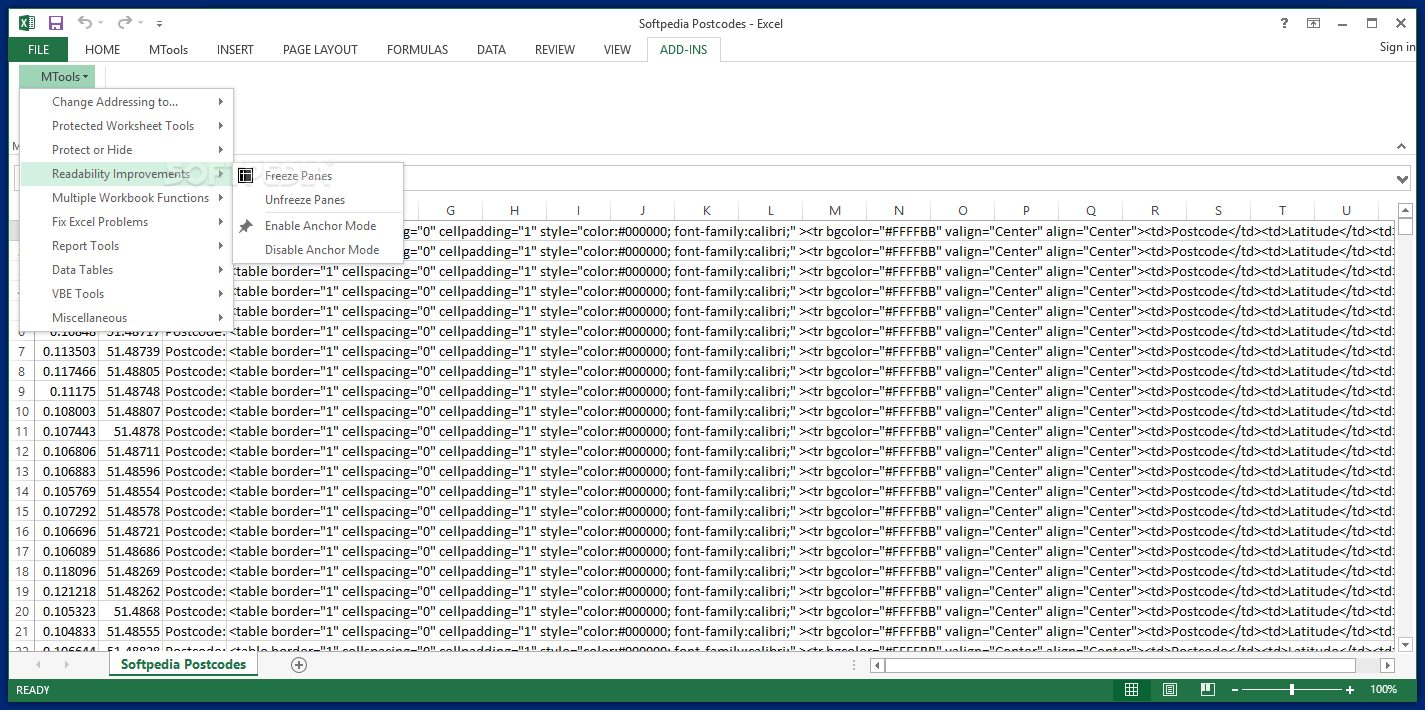Expand Change Addressing to... submenu
Image resolution: width=1425 pixels, height=710 pixels.
[127, 102]
